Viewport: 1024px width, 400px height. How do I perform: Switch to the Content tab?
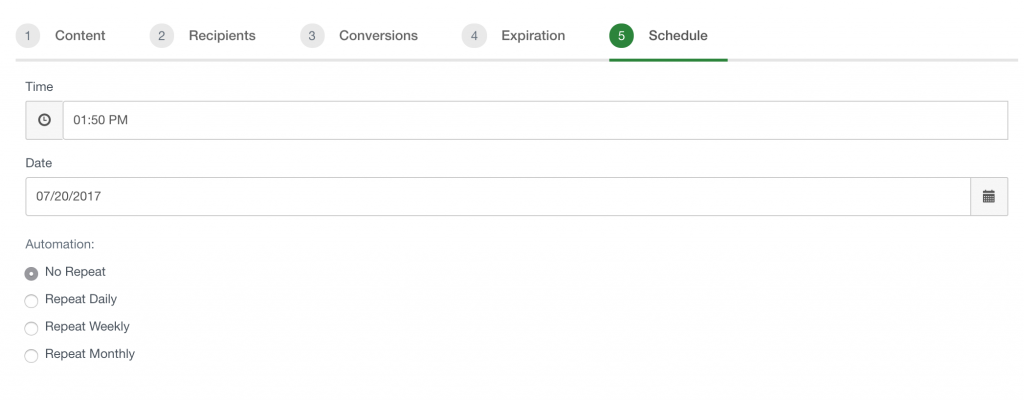(80, 36)
